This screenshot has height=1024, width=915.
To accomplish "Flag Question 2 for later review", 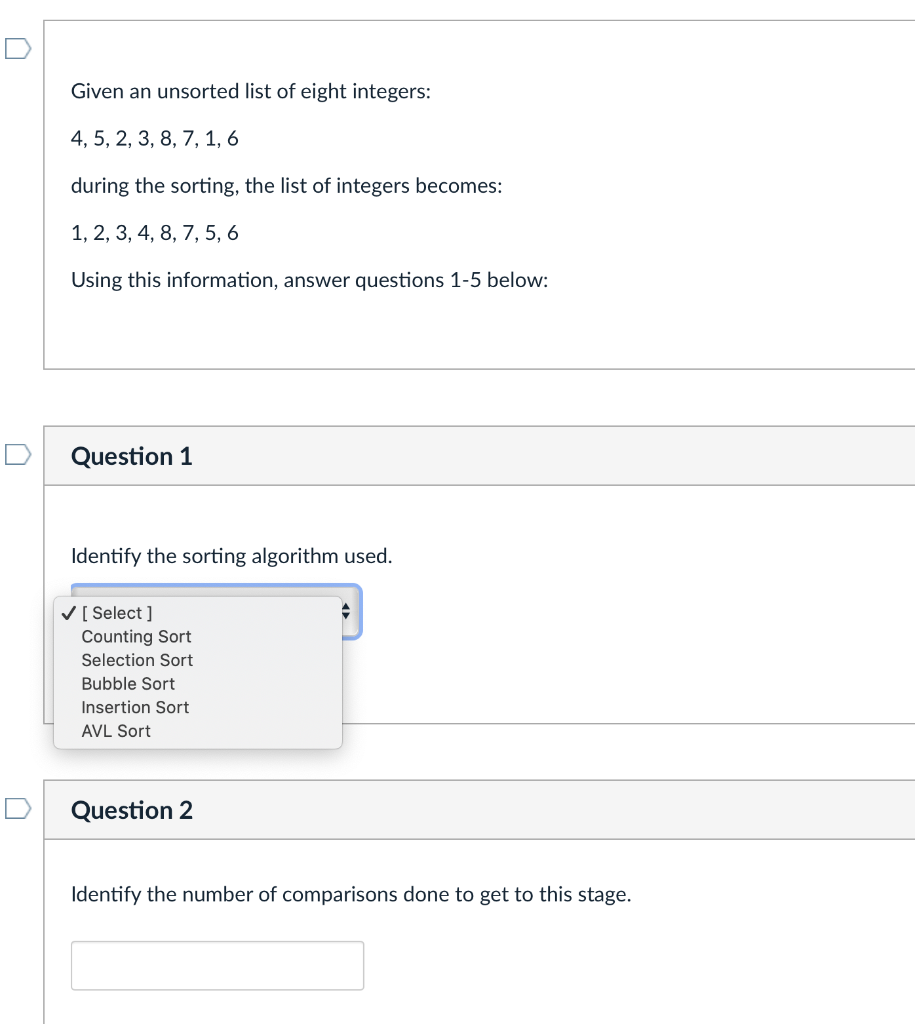I will 16,808.
